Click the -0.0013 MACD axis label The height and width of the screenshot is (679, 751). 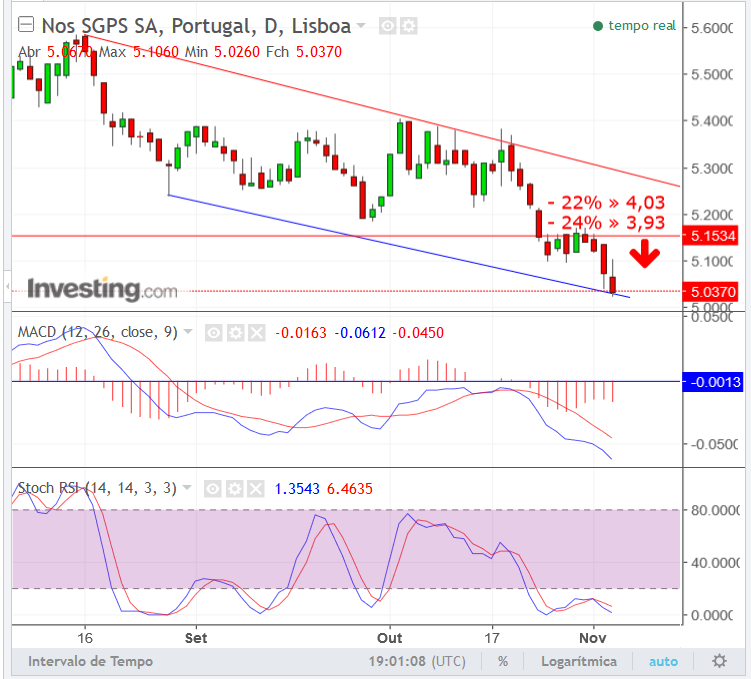click(712, 382)
